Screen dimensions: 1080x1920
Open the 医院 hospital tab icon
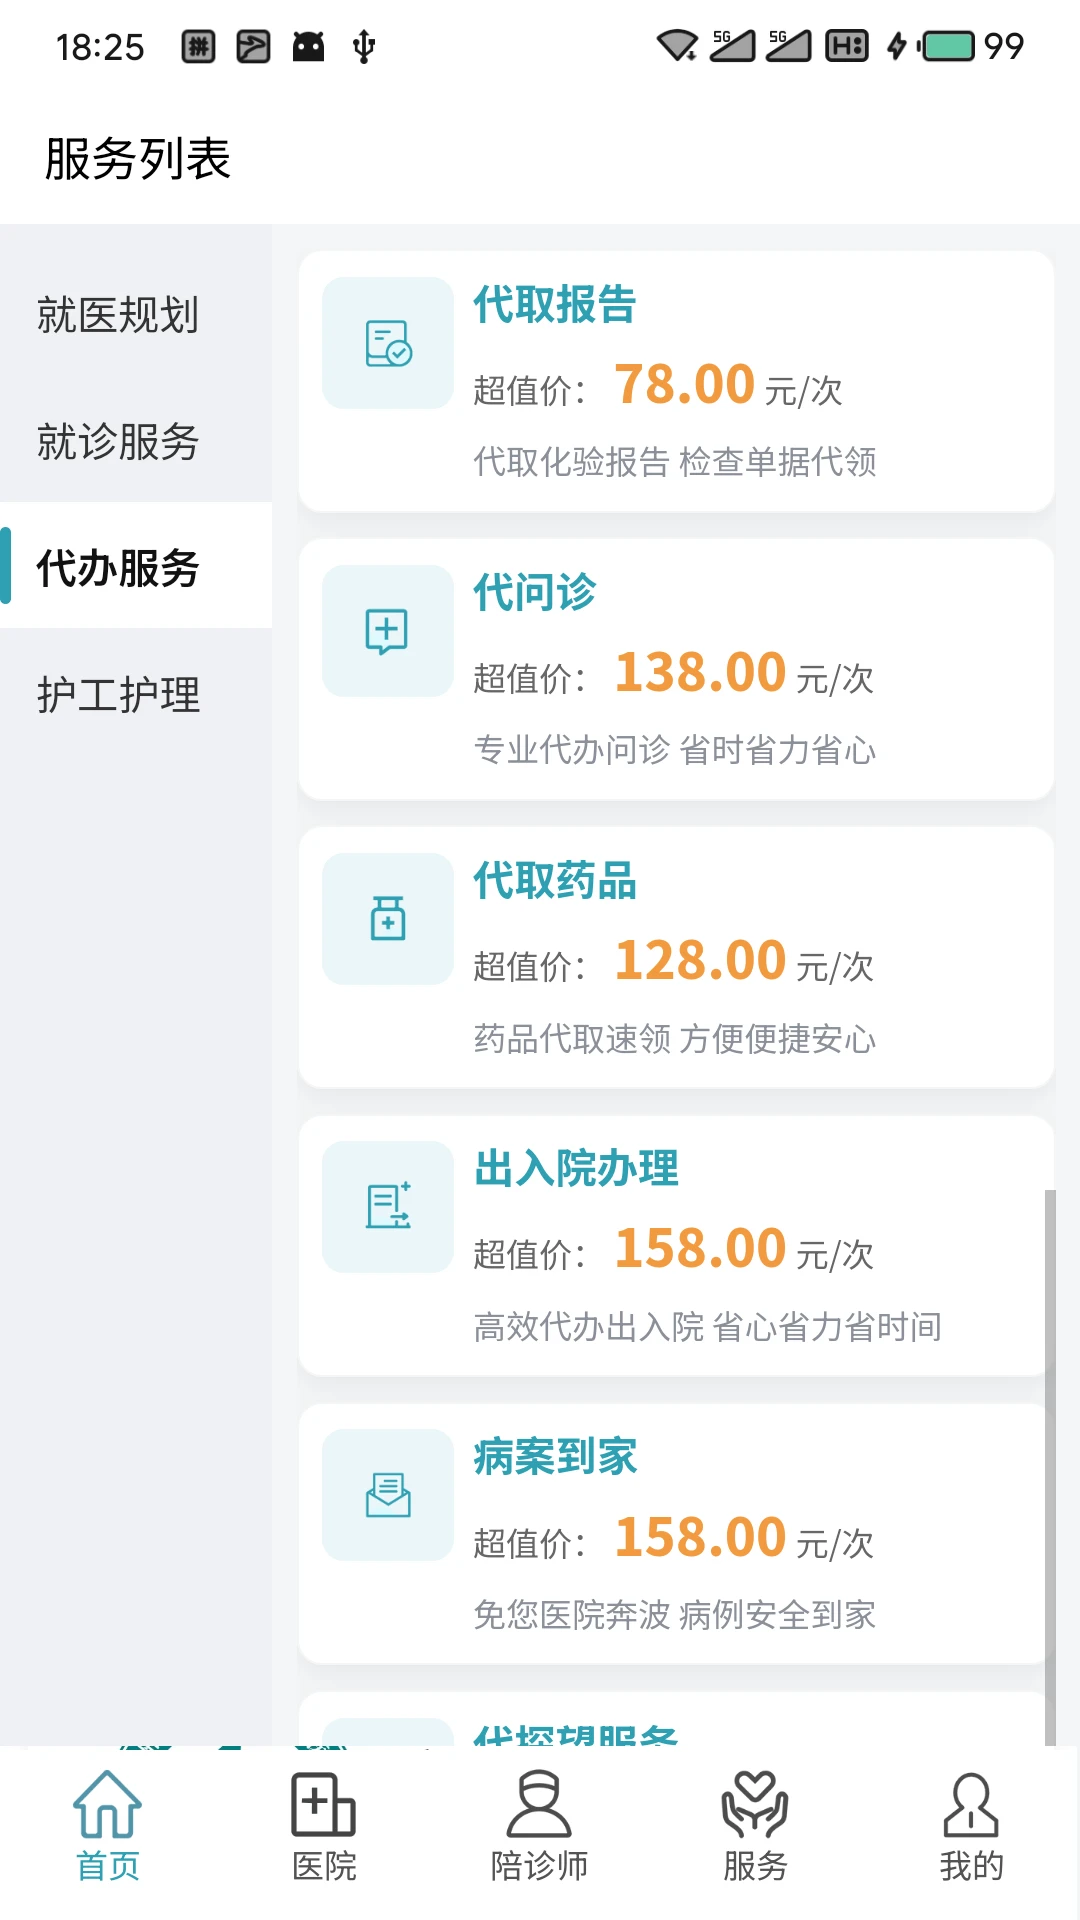click(324, 1804)
